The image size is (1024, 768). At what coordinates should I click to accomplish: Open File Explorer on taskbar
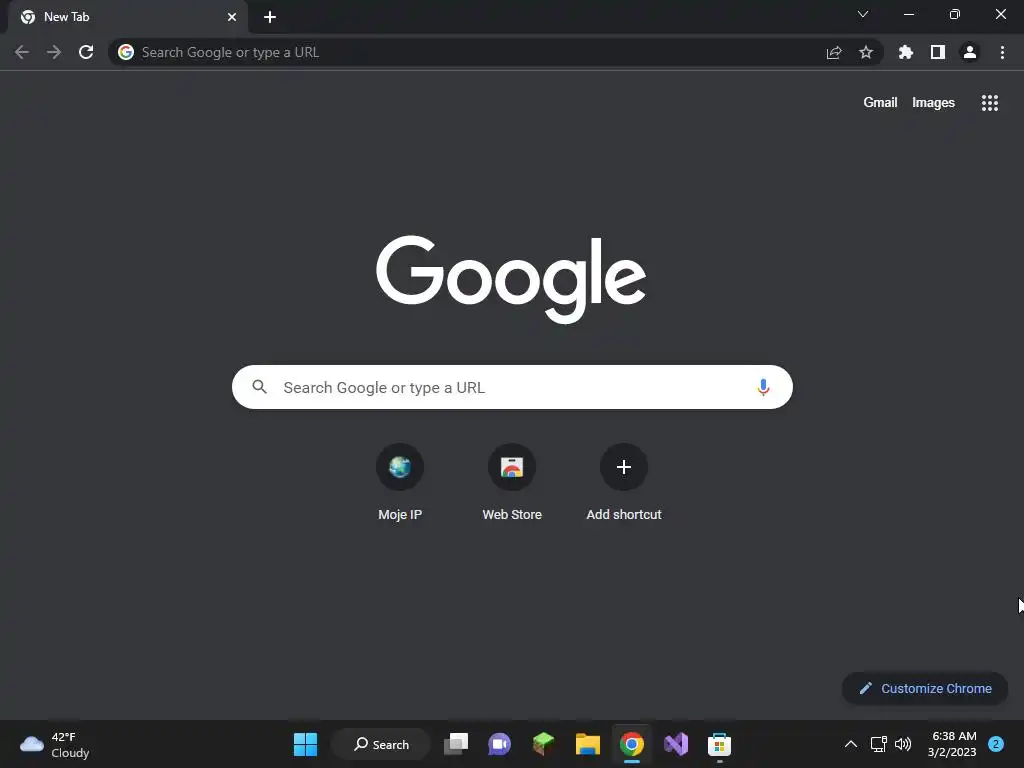pos(588,744)
